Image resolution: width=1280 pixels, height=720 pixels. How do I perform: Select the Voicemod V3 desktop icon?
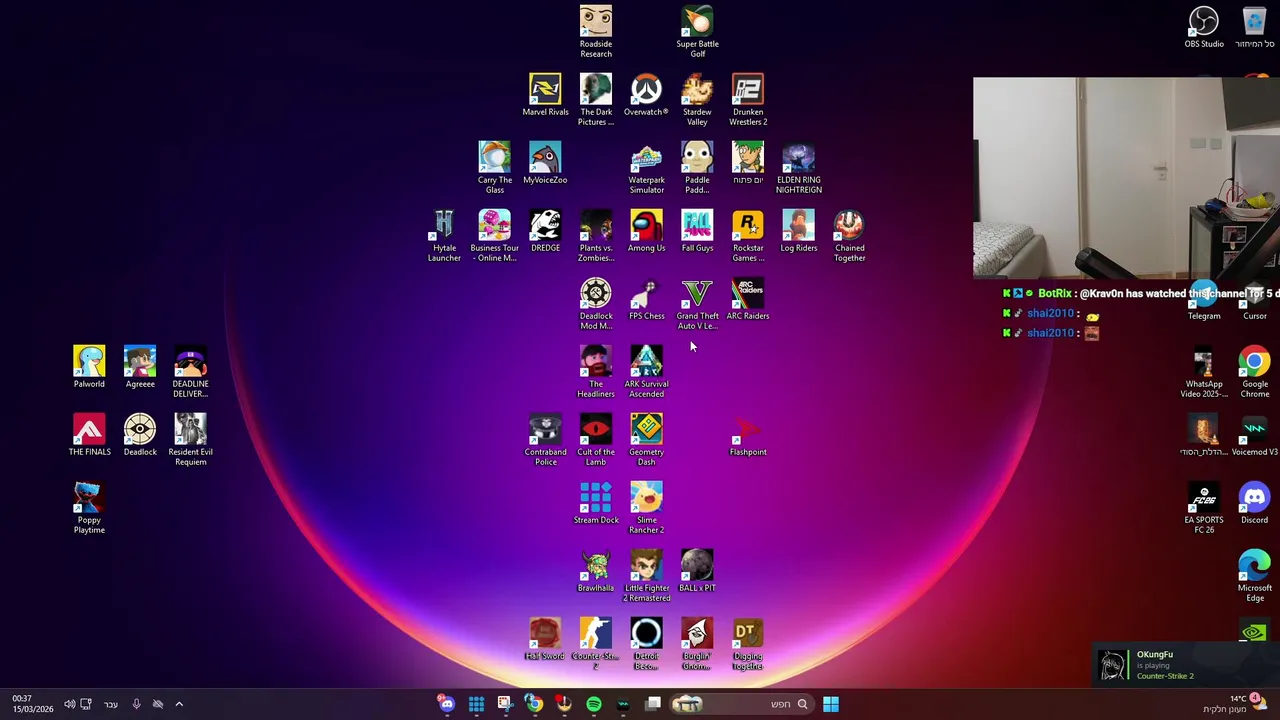point(1254,435)
